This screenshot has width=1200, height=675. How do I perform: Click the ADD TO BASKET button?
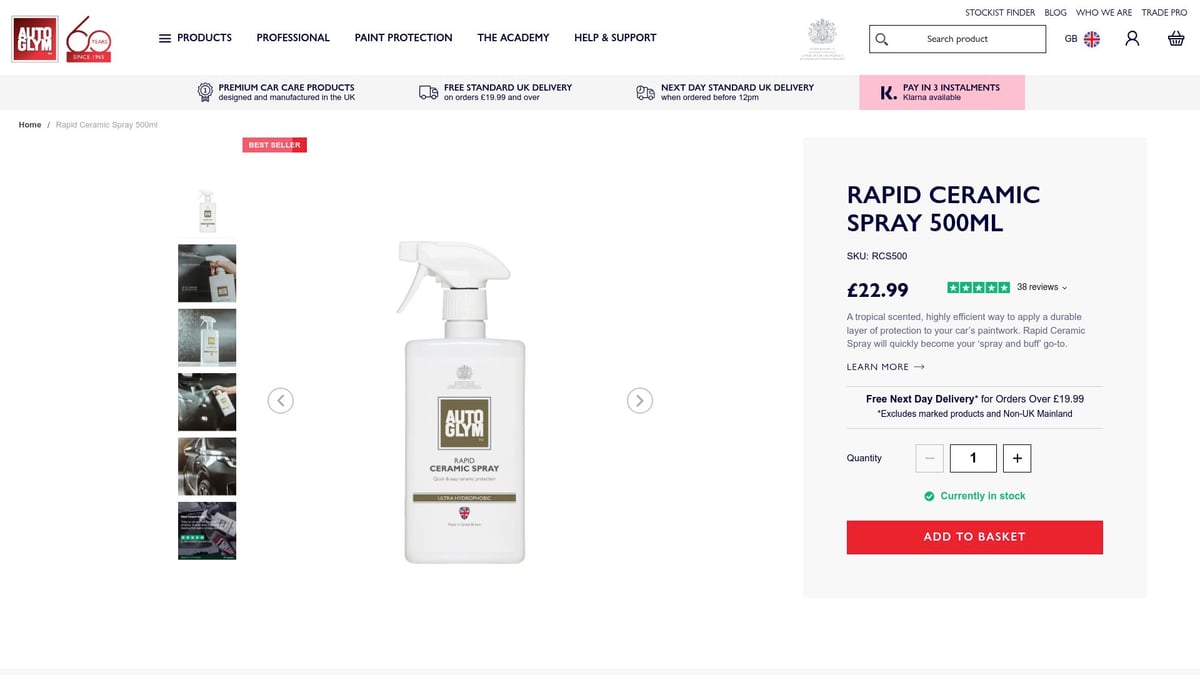click(x=974, y=537)
